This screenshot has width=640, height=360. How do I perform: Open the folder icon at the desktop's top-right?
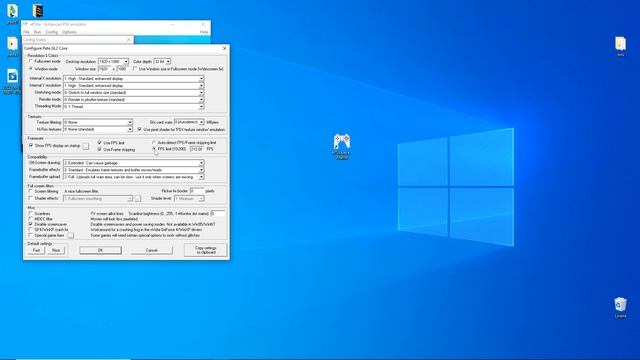(620, 46)
